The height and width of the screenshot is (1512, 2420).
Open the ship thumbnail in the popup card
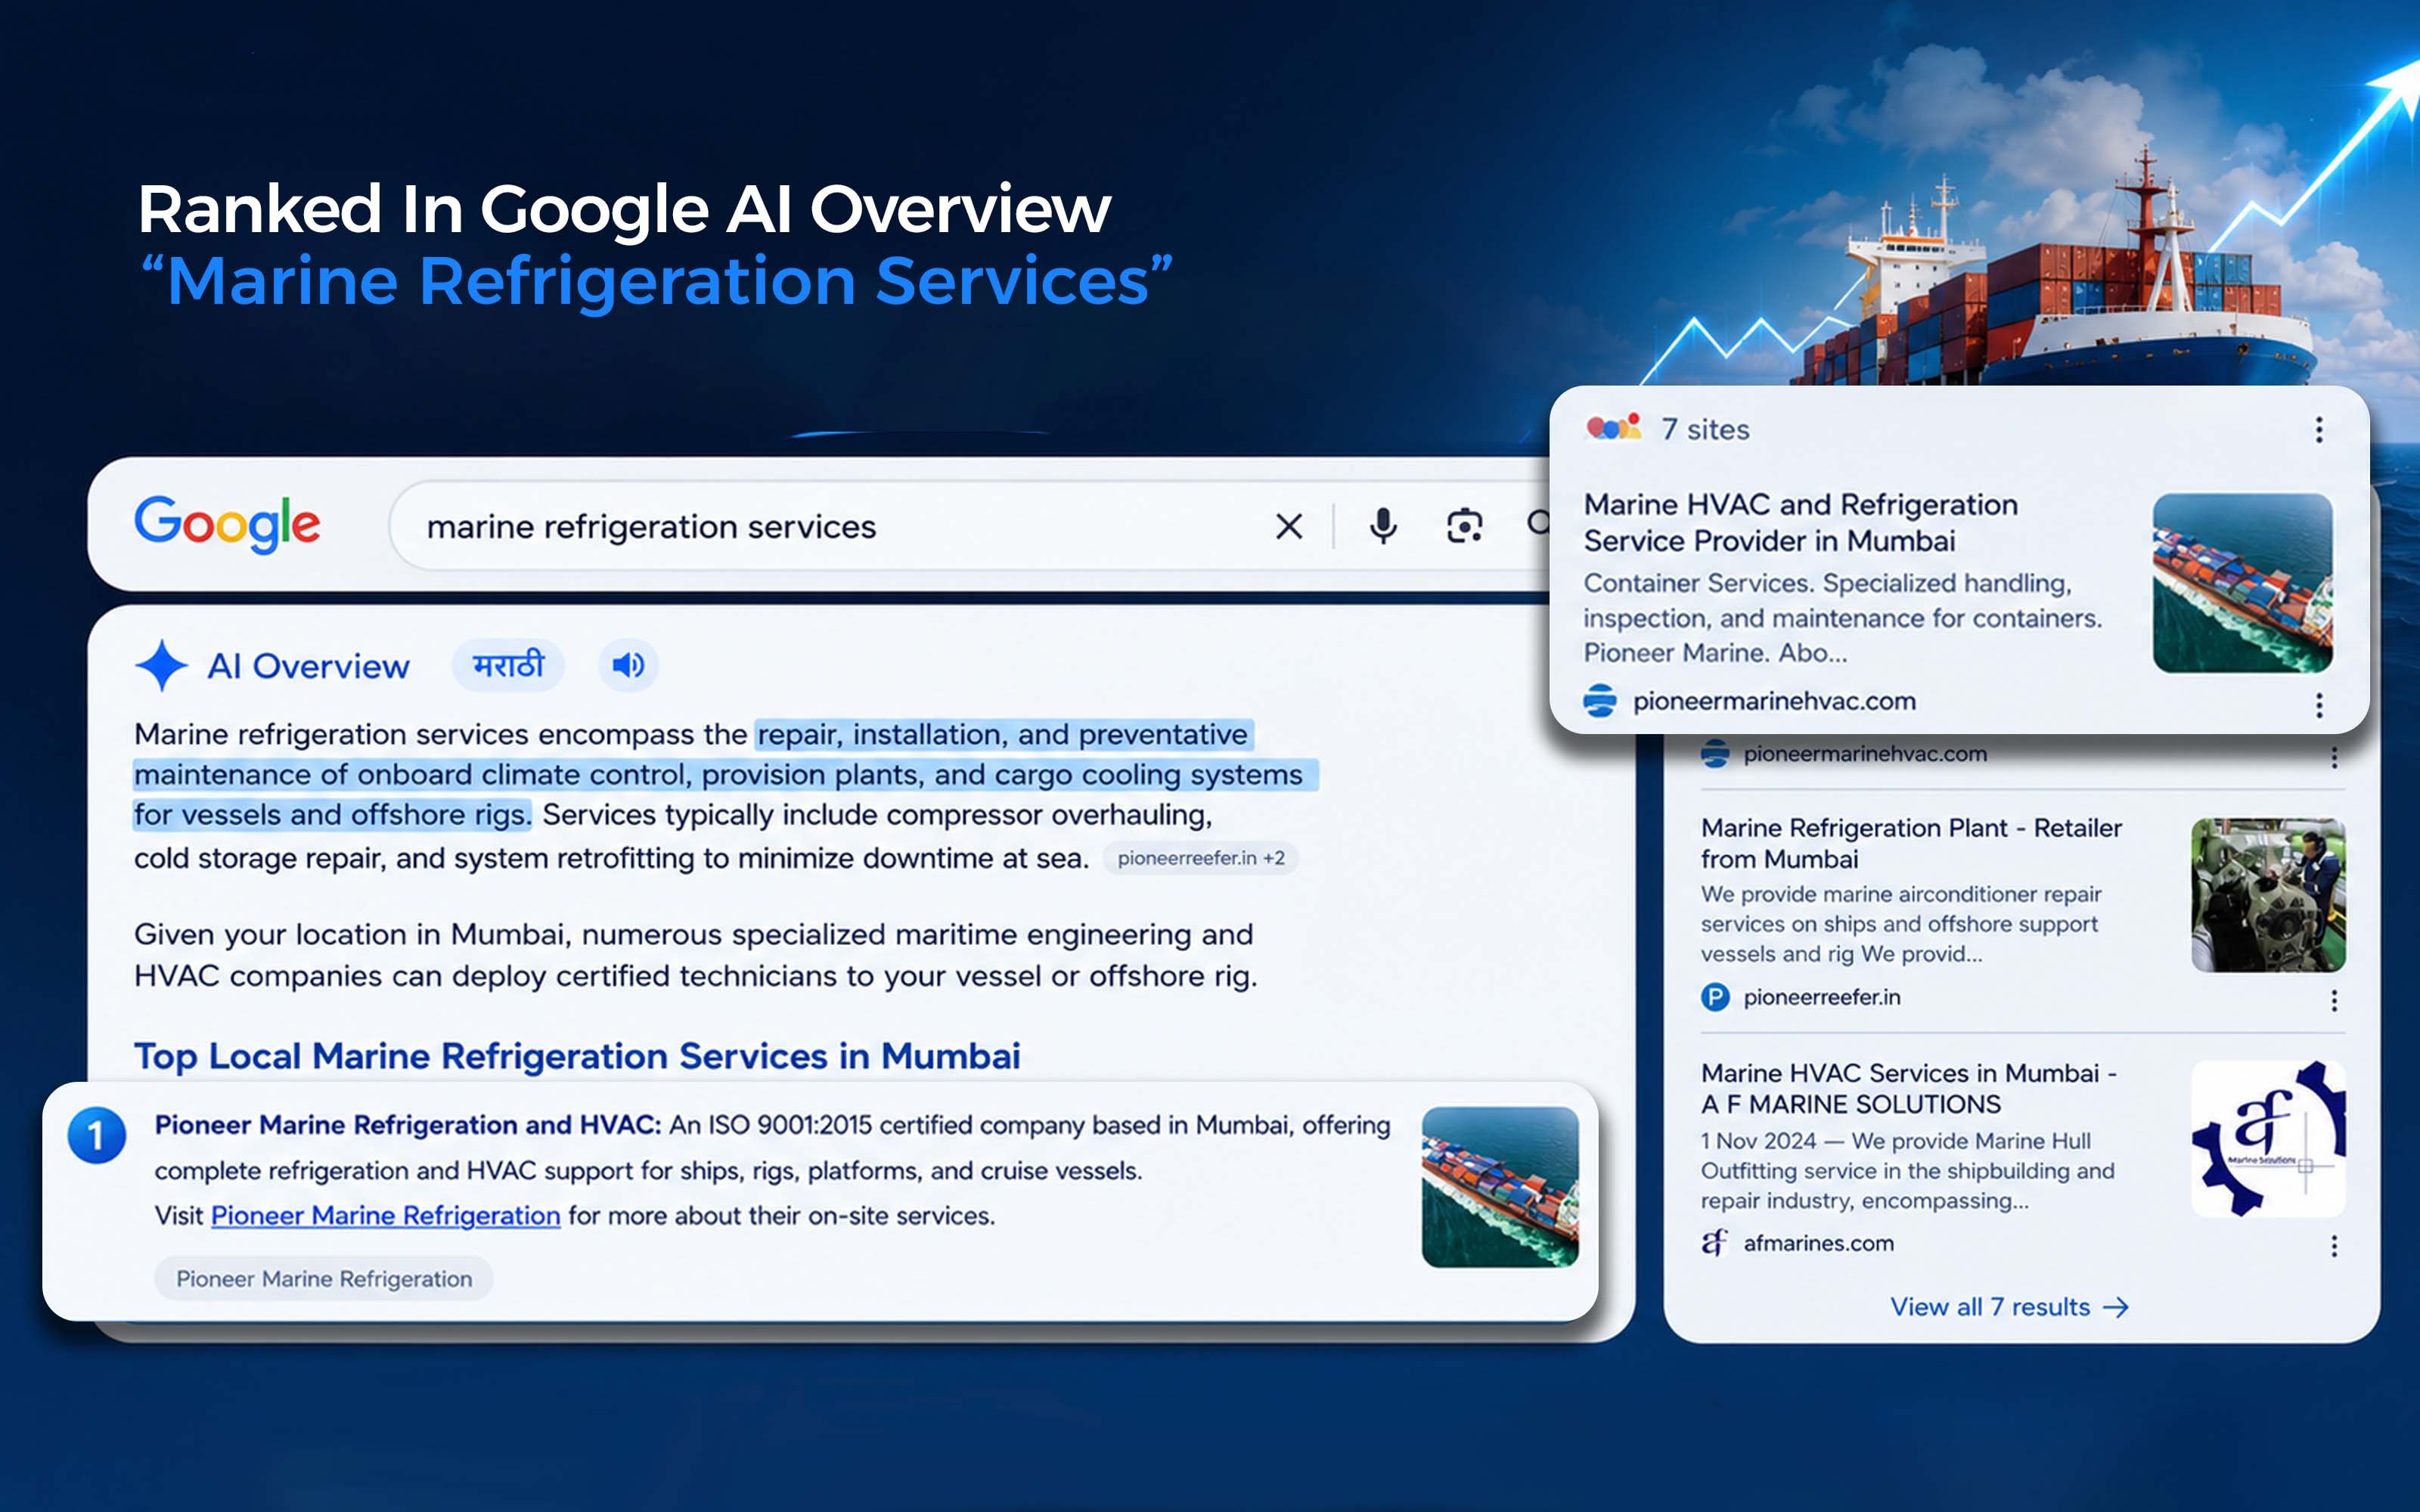pos(2242,583)
